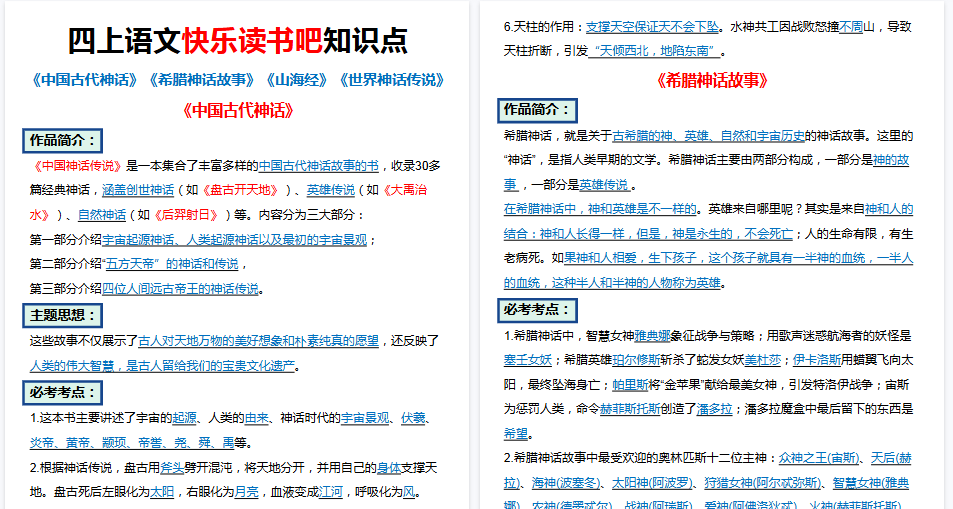The width and height of the screenshot is (953, 509).
Task: Click underlined 狩猎女神(阿尔忒弥斯)
Action: (762, 483)
